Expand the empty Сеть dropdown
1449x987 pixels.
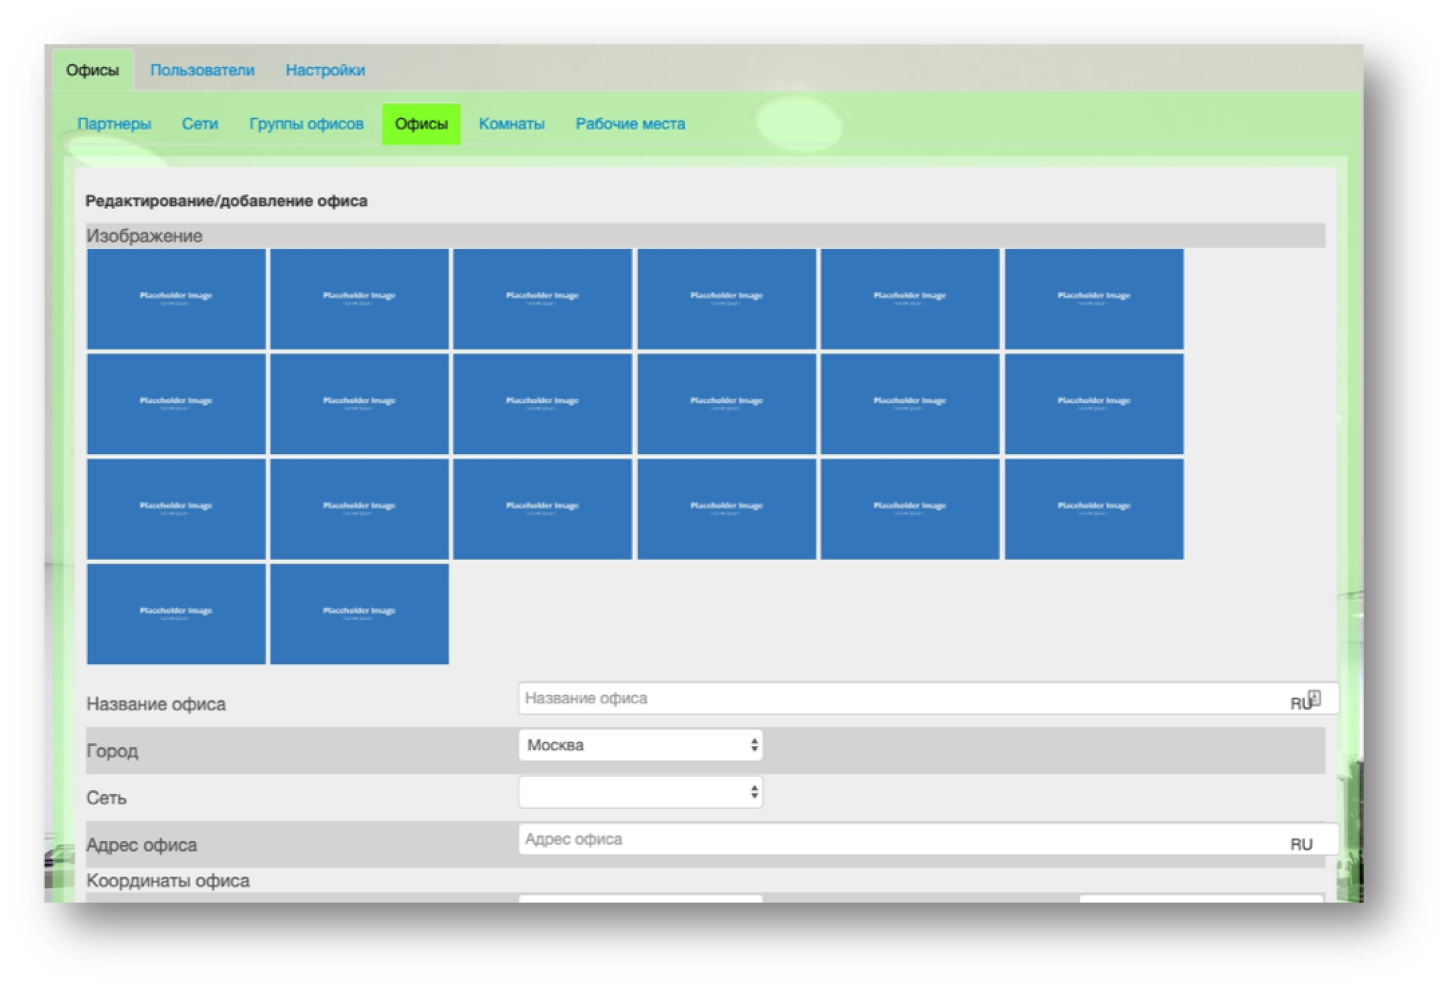[640, 792]
